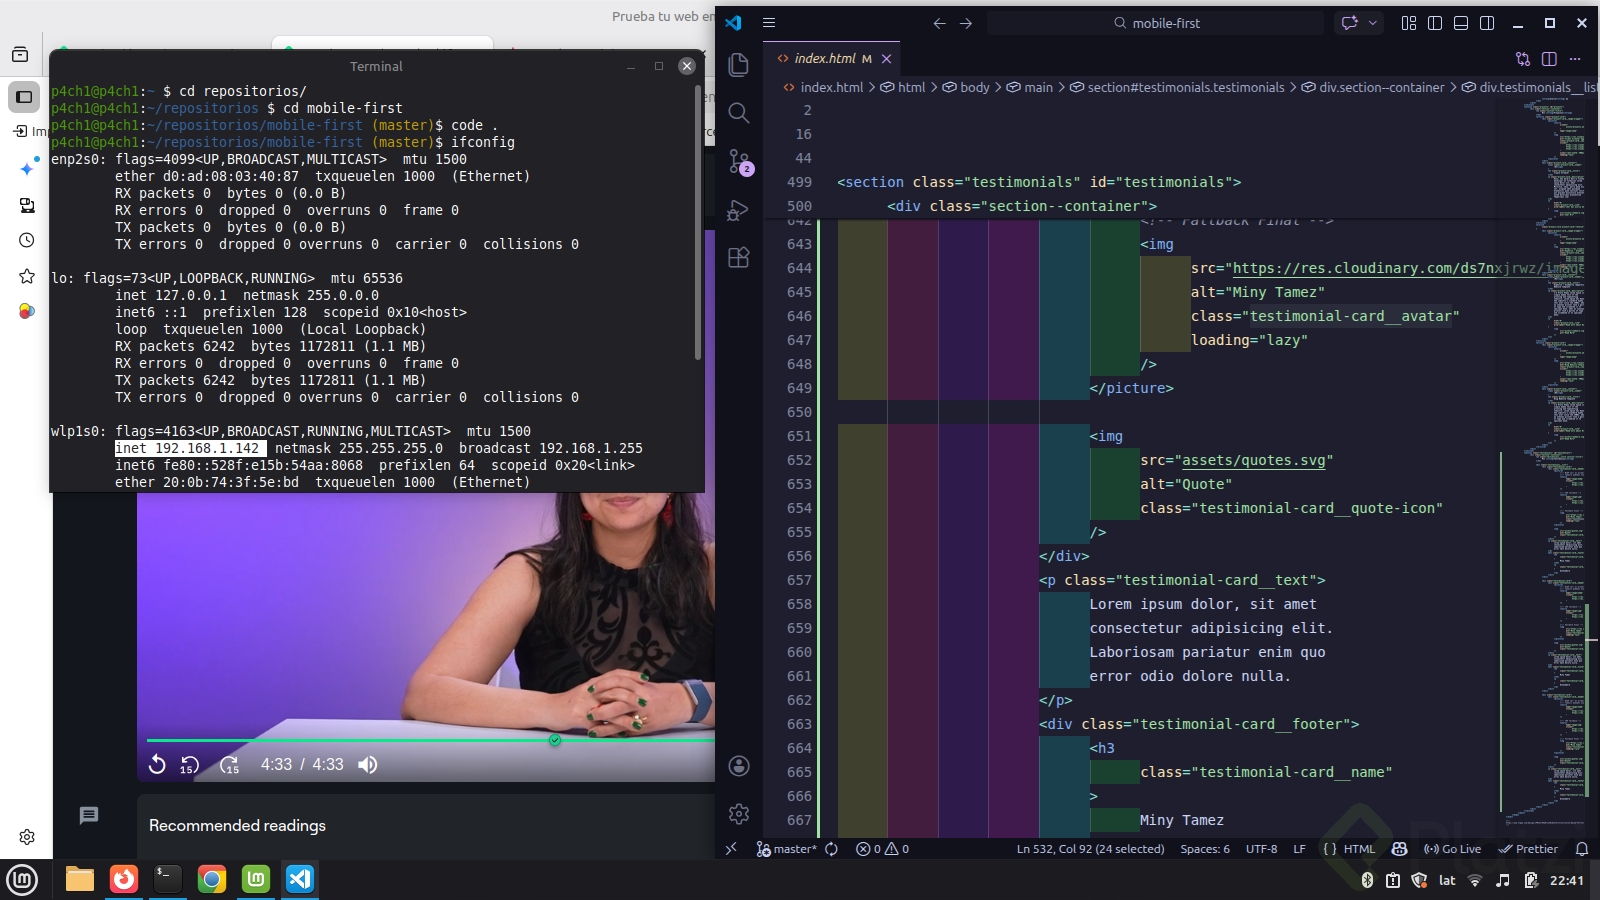The height and width of the screenshot is (900, 1600).
Task: Open the Extensions view
Action: pos(739,258)
